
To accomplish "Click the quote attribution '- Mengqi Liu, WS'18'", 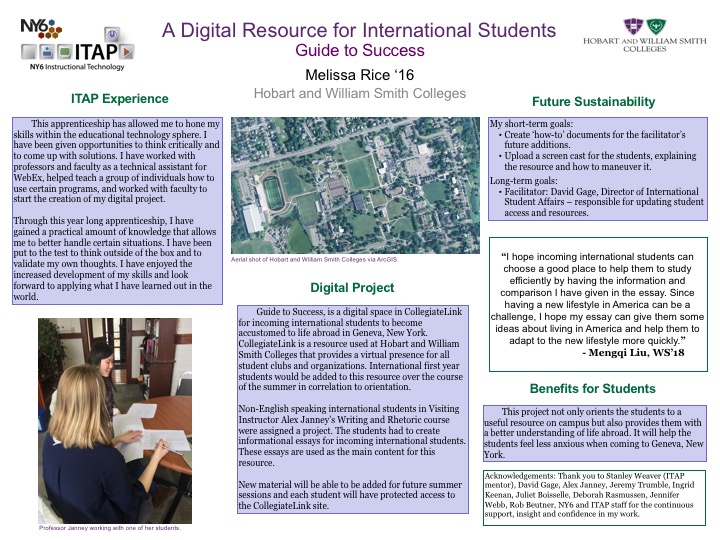I will click(633, 353).
